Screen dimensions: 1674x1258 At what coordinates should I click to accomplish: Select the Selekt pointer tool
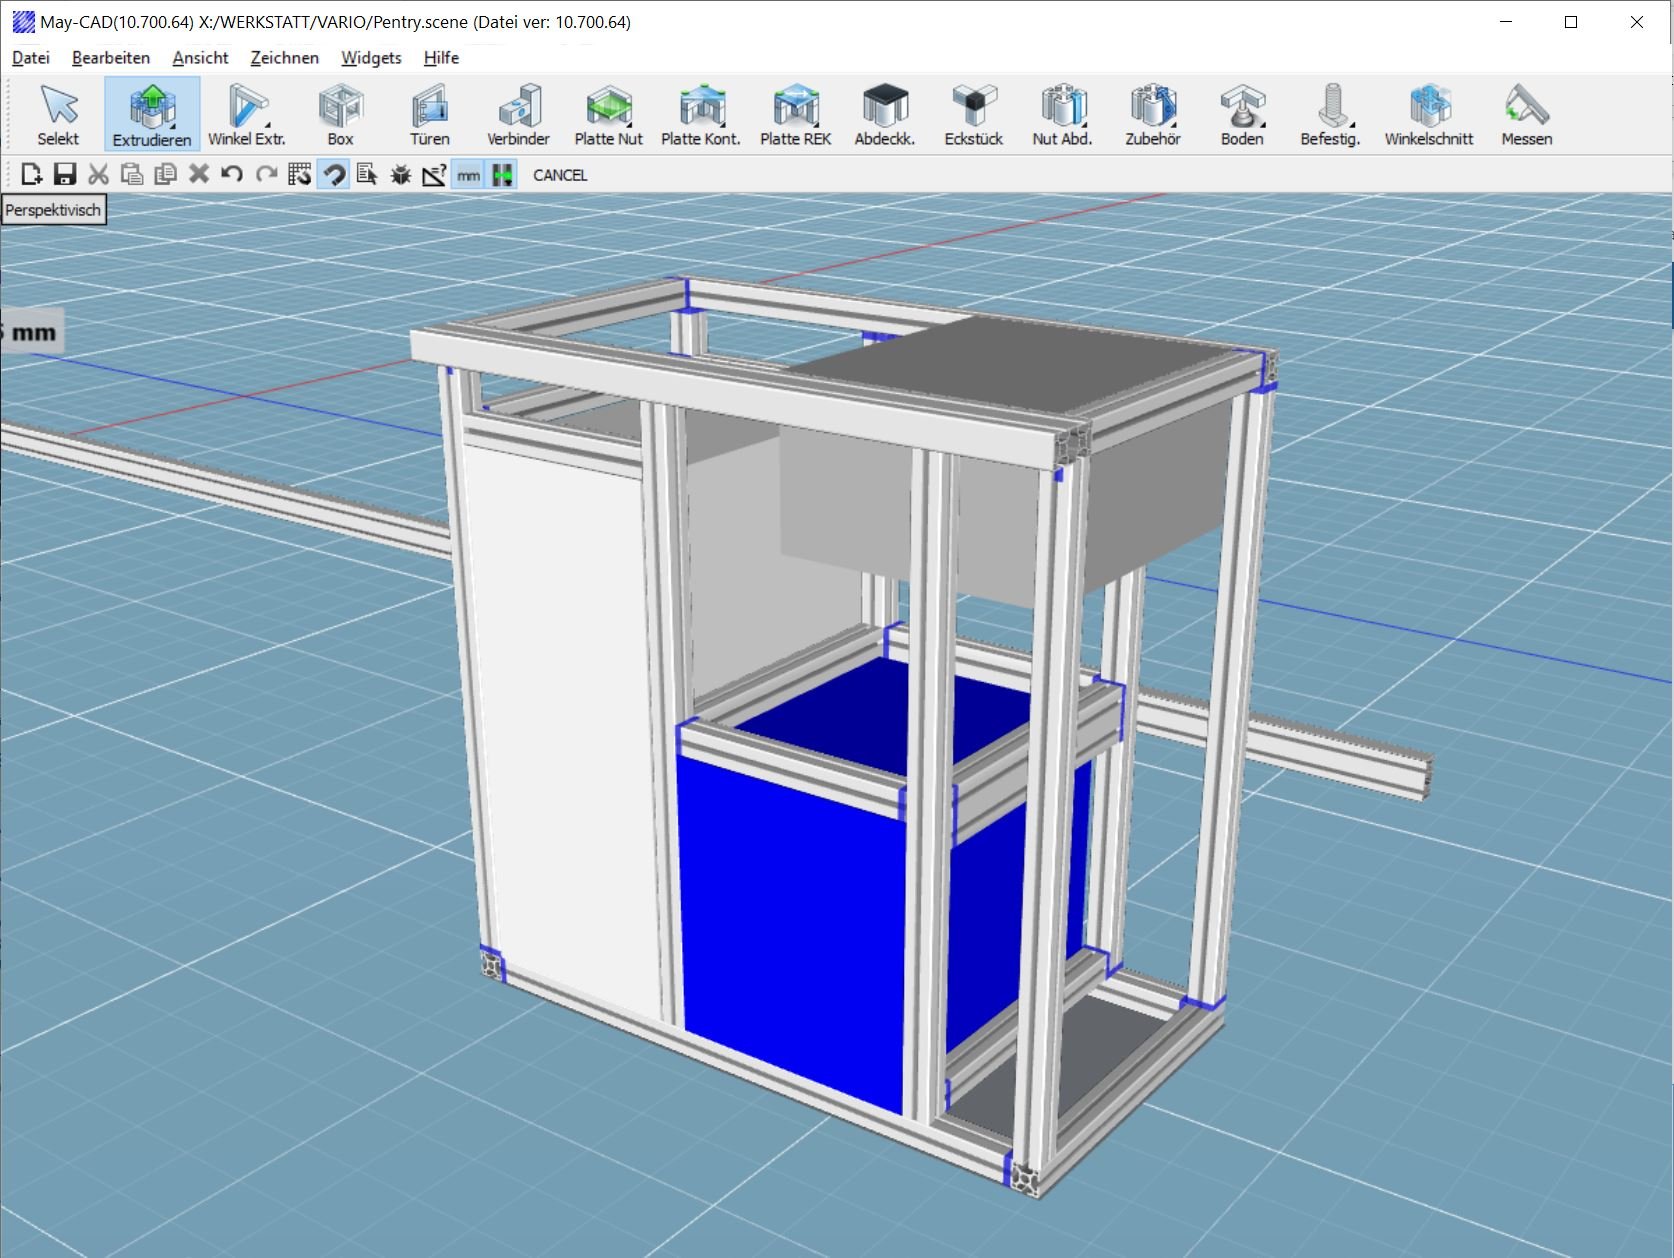point(58,115)
